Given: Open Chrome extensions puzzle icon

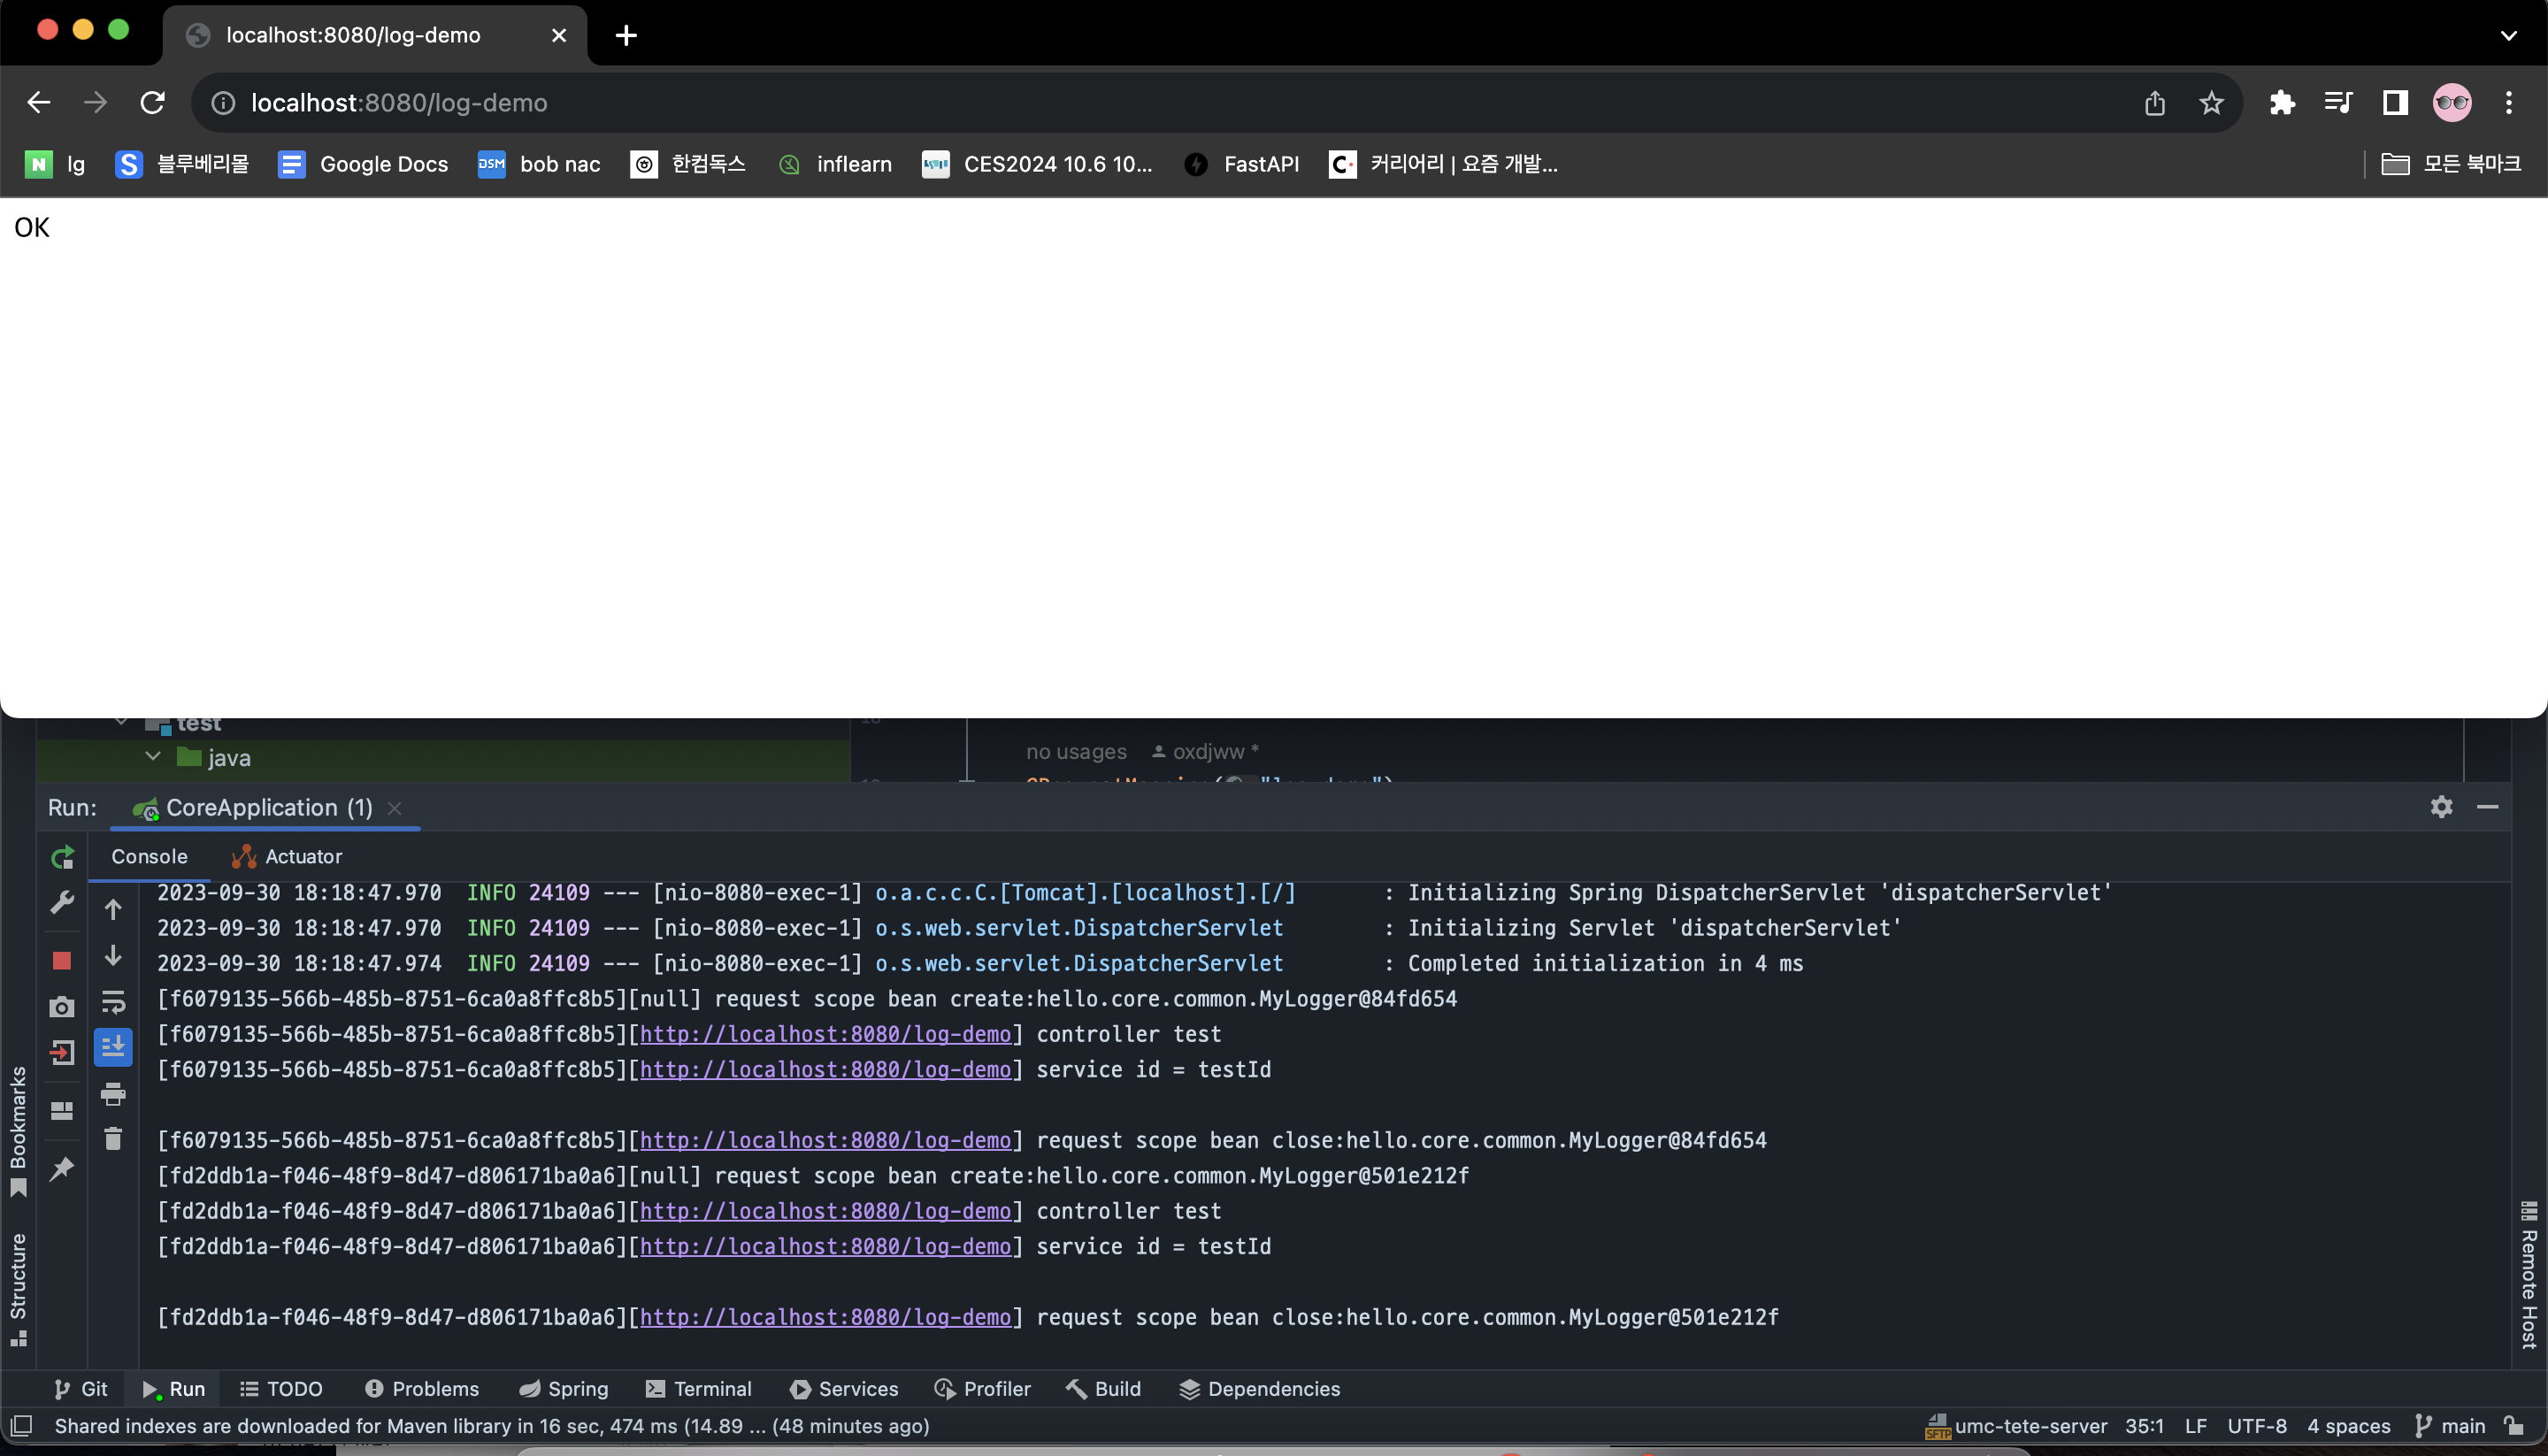Looking at the screenshot, I should coord(2281,103).
